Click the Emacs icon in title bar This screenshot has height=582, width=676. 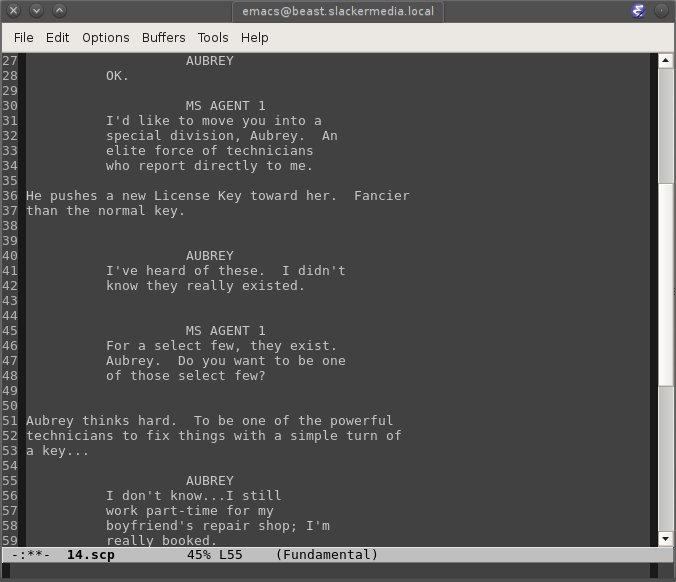[x=638, y=11]
